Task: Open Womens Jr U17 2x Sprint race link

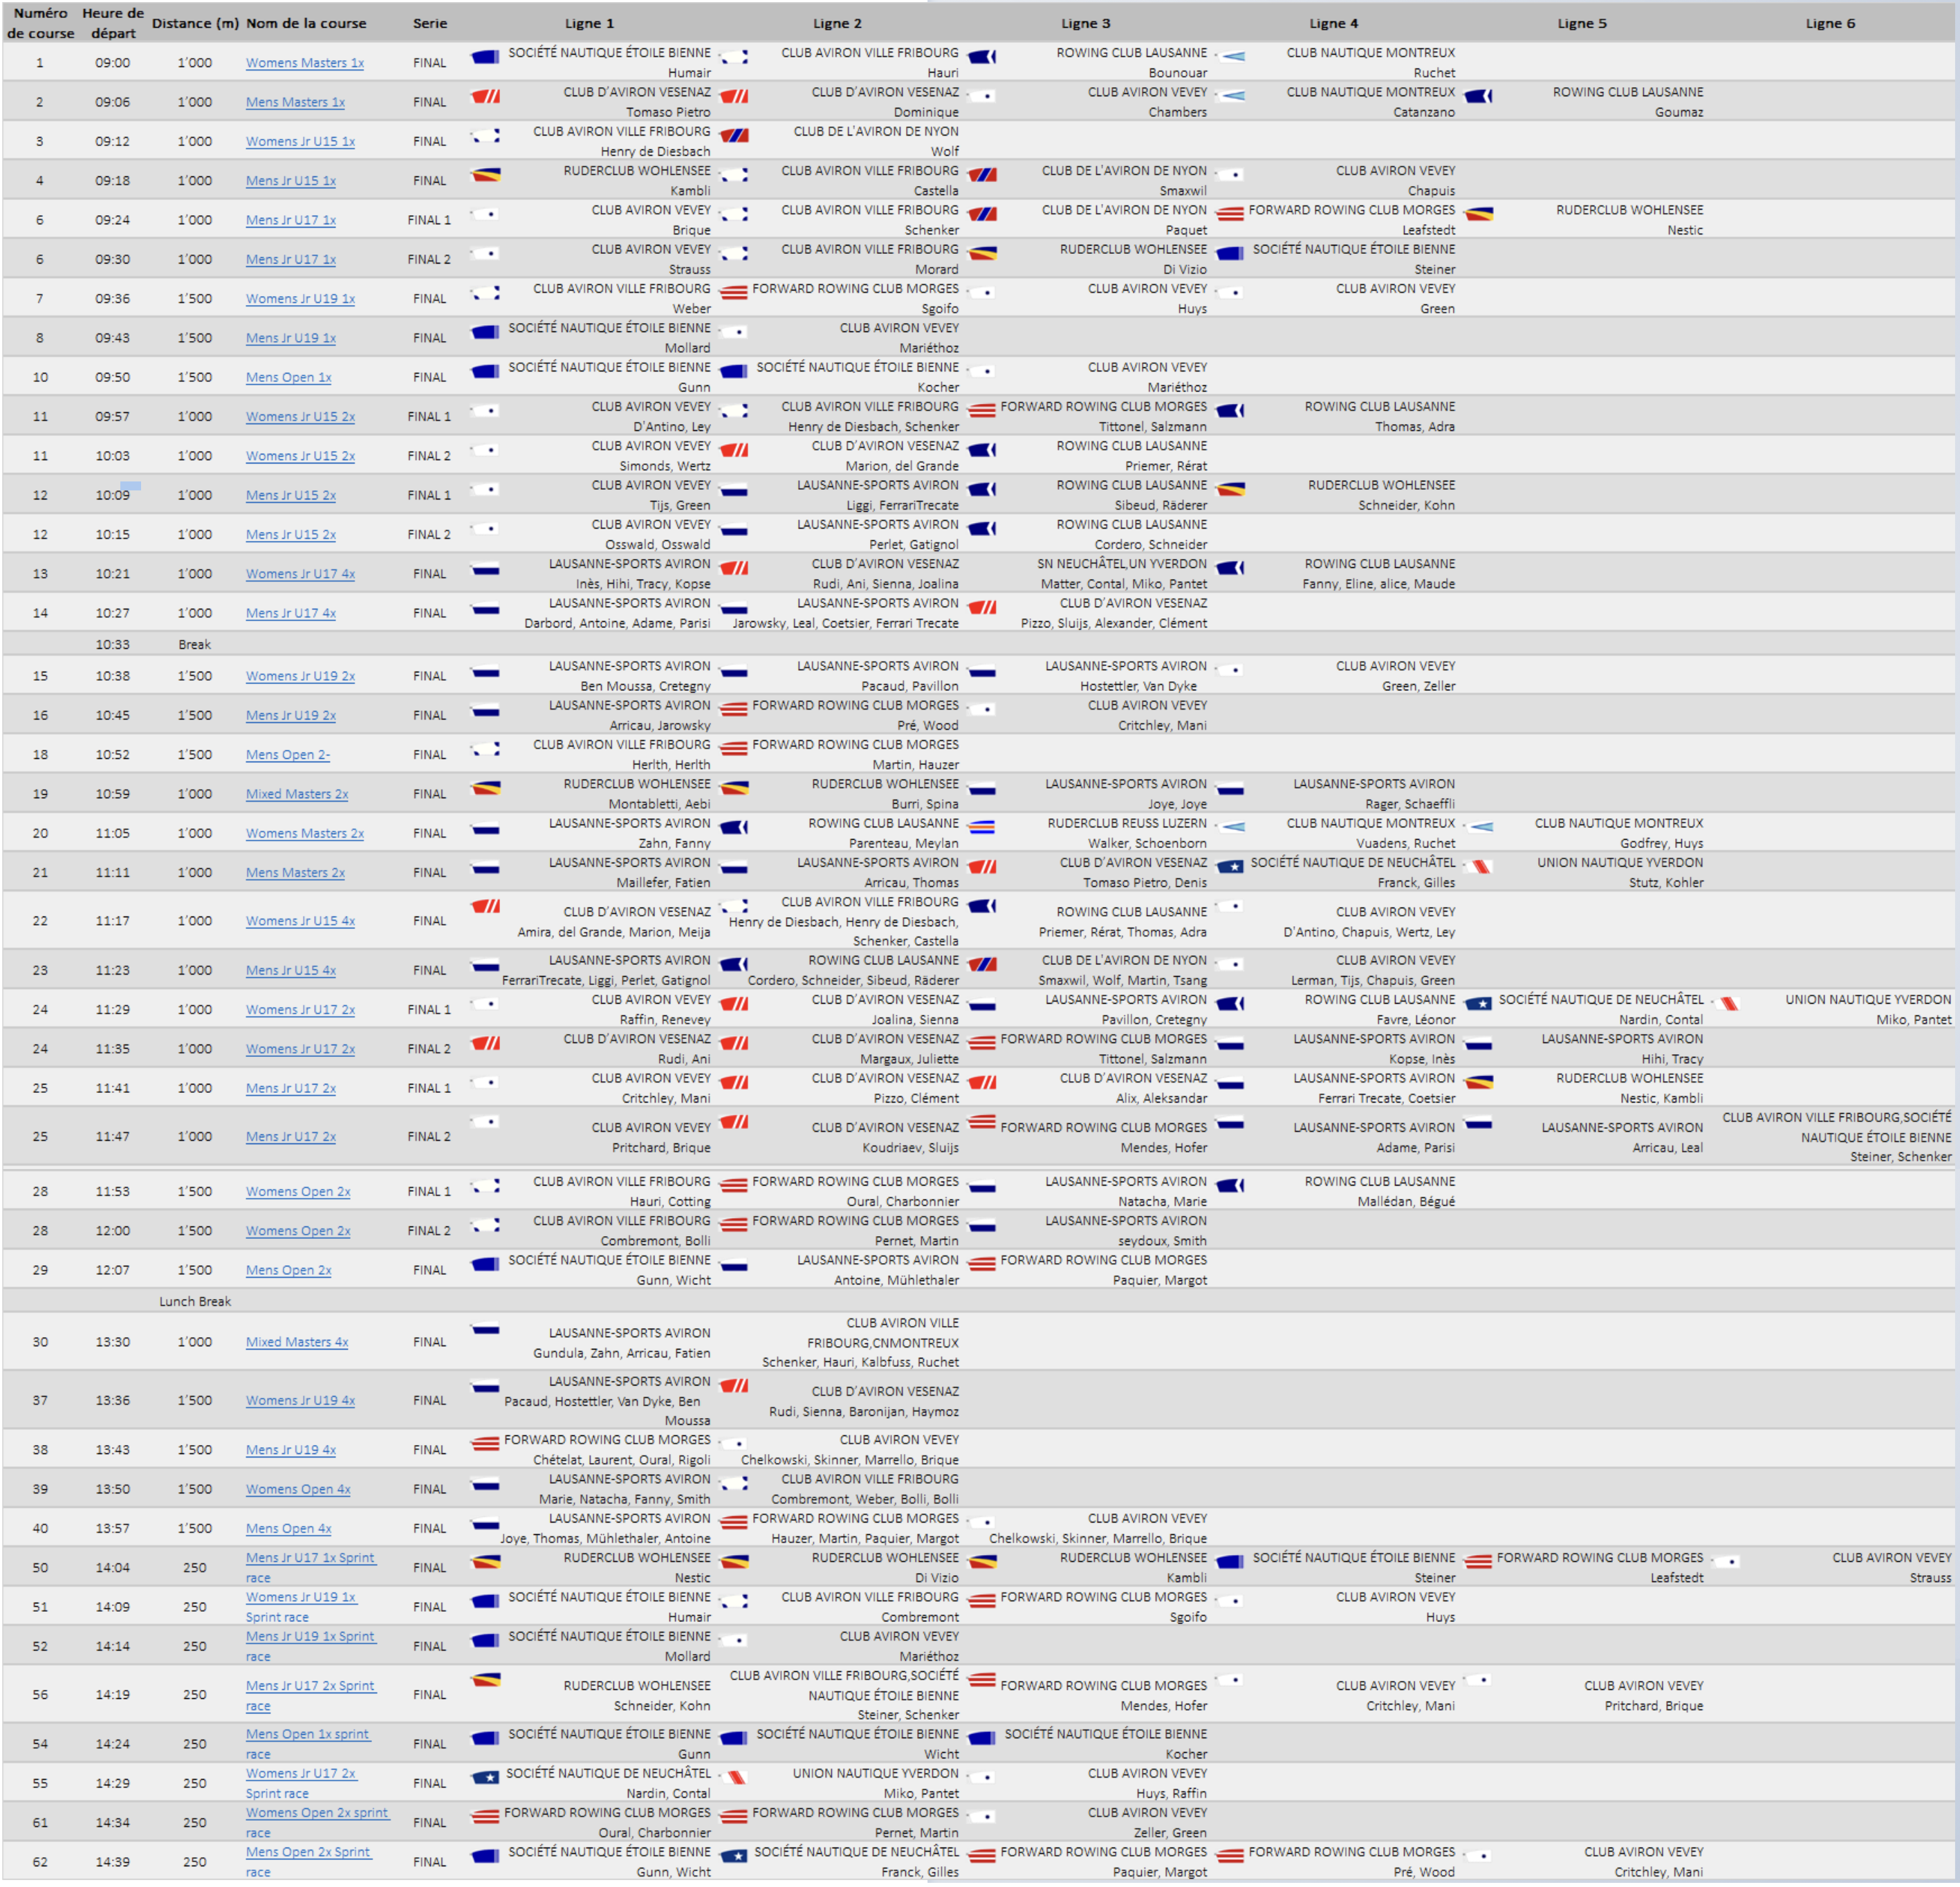Action: click(x=301, y=1783)
